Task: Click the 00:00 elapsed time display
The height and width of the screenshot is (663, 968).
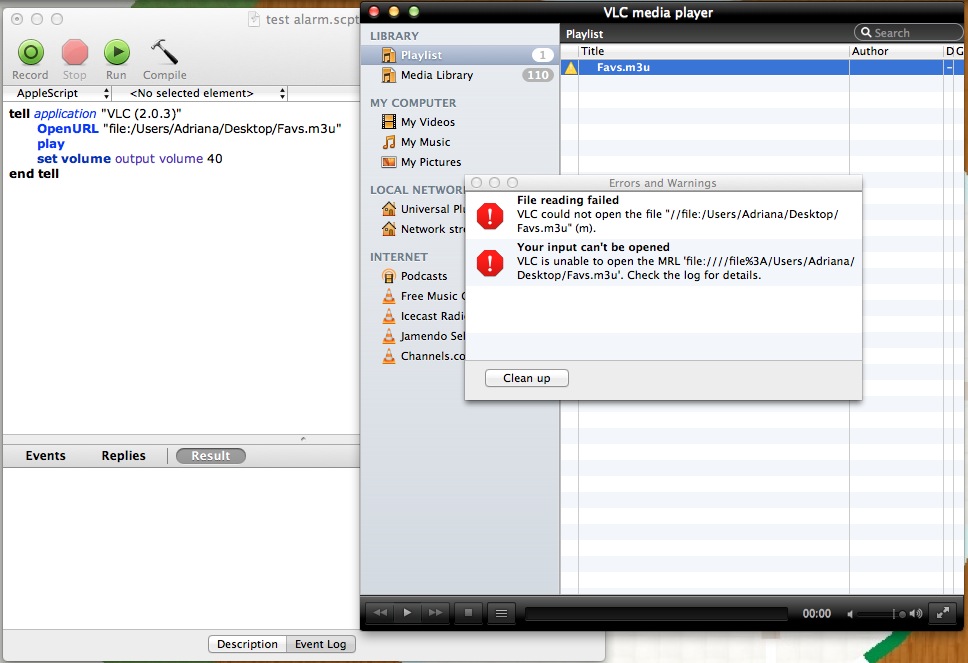Action: pyautogui.click(x=816, y=614)
